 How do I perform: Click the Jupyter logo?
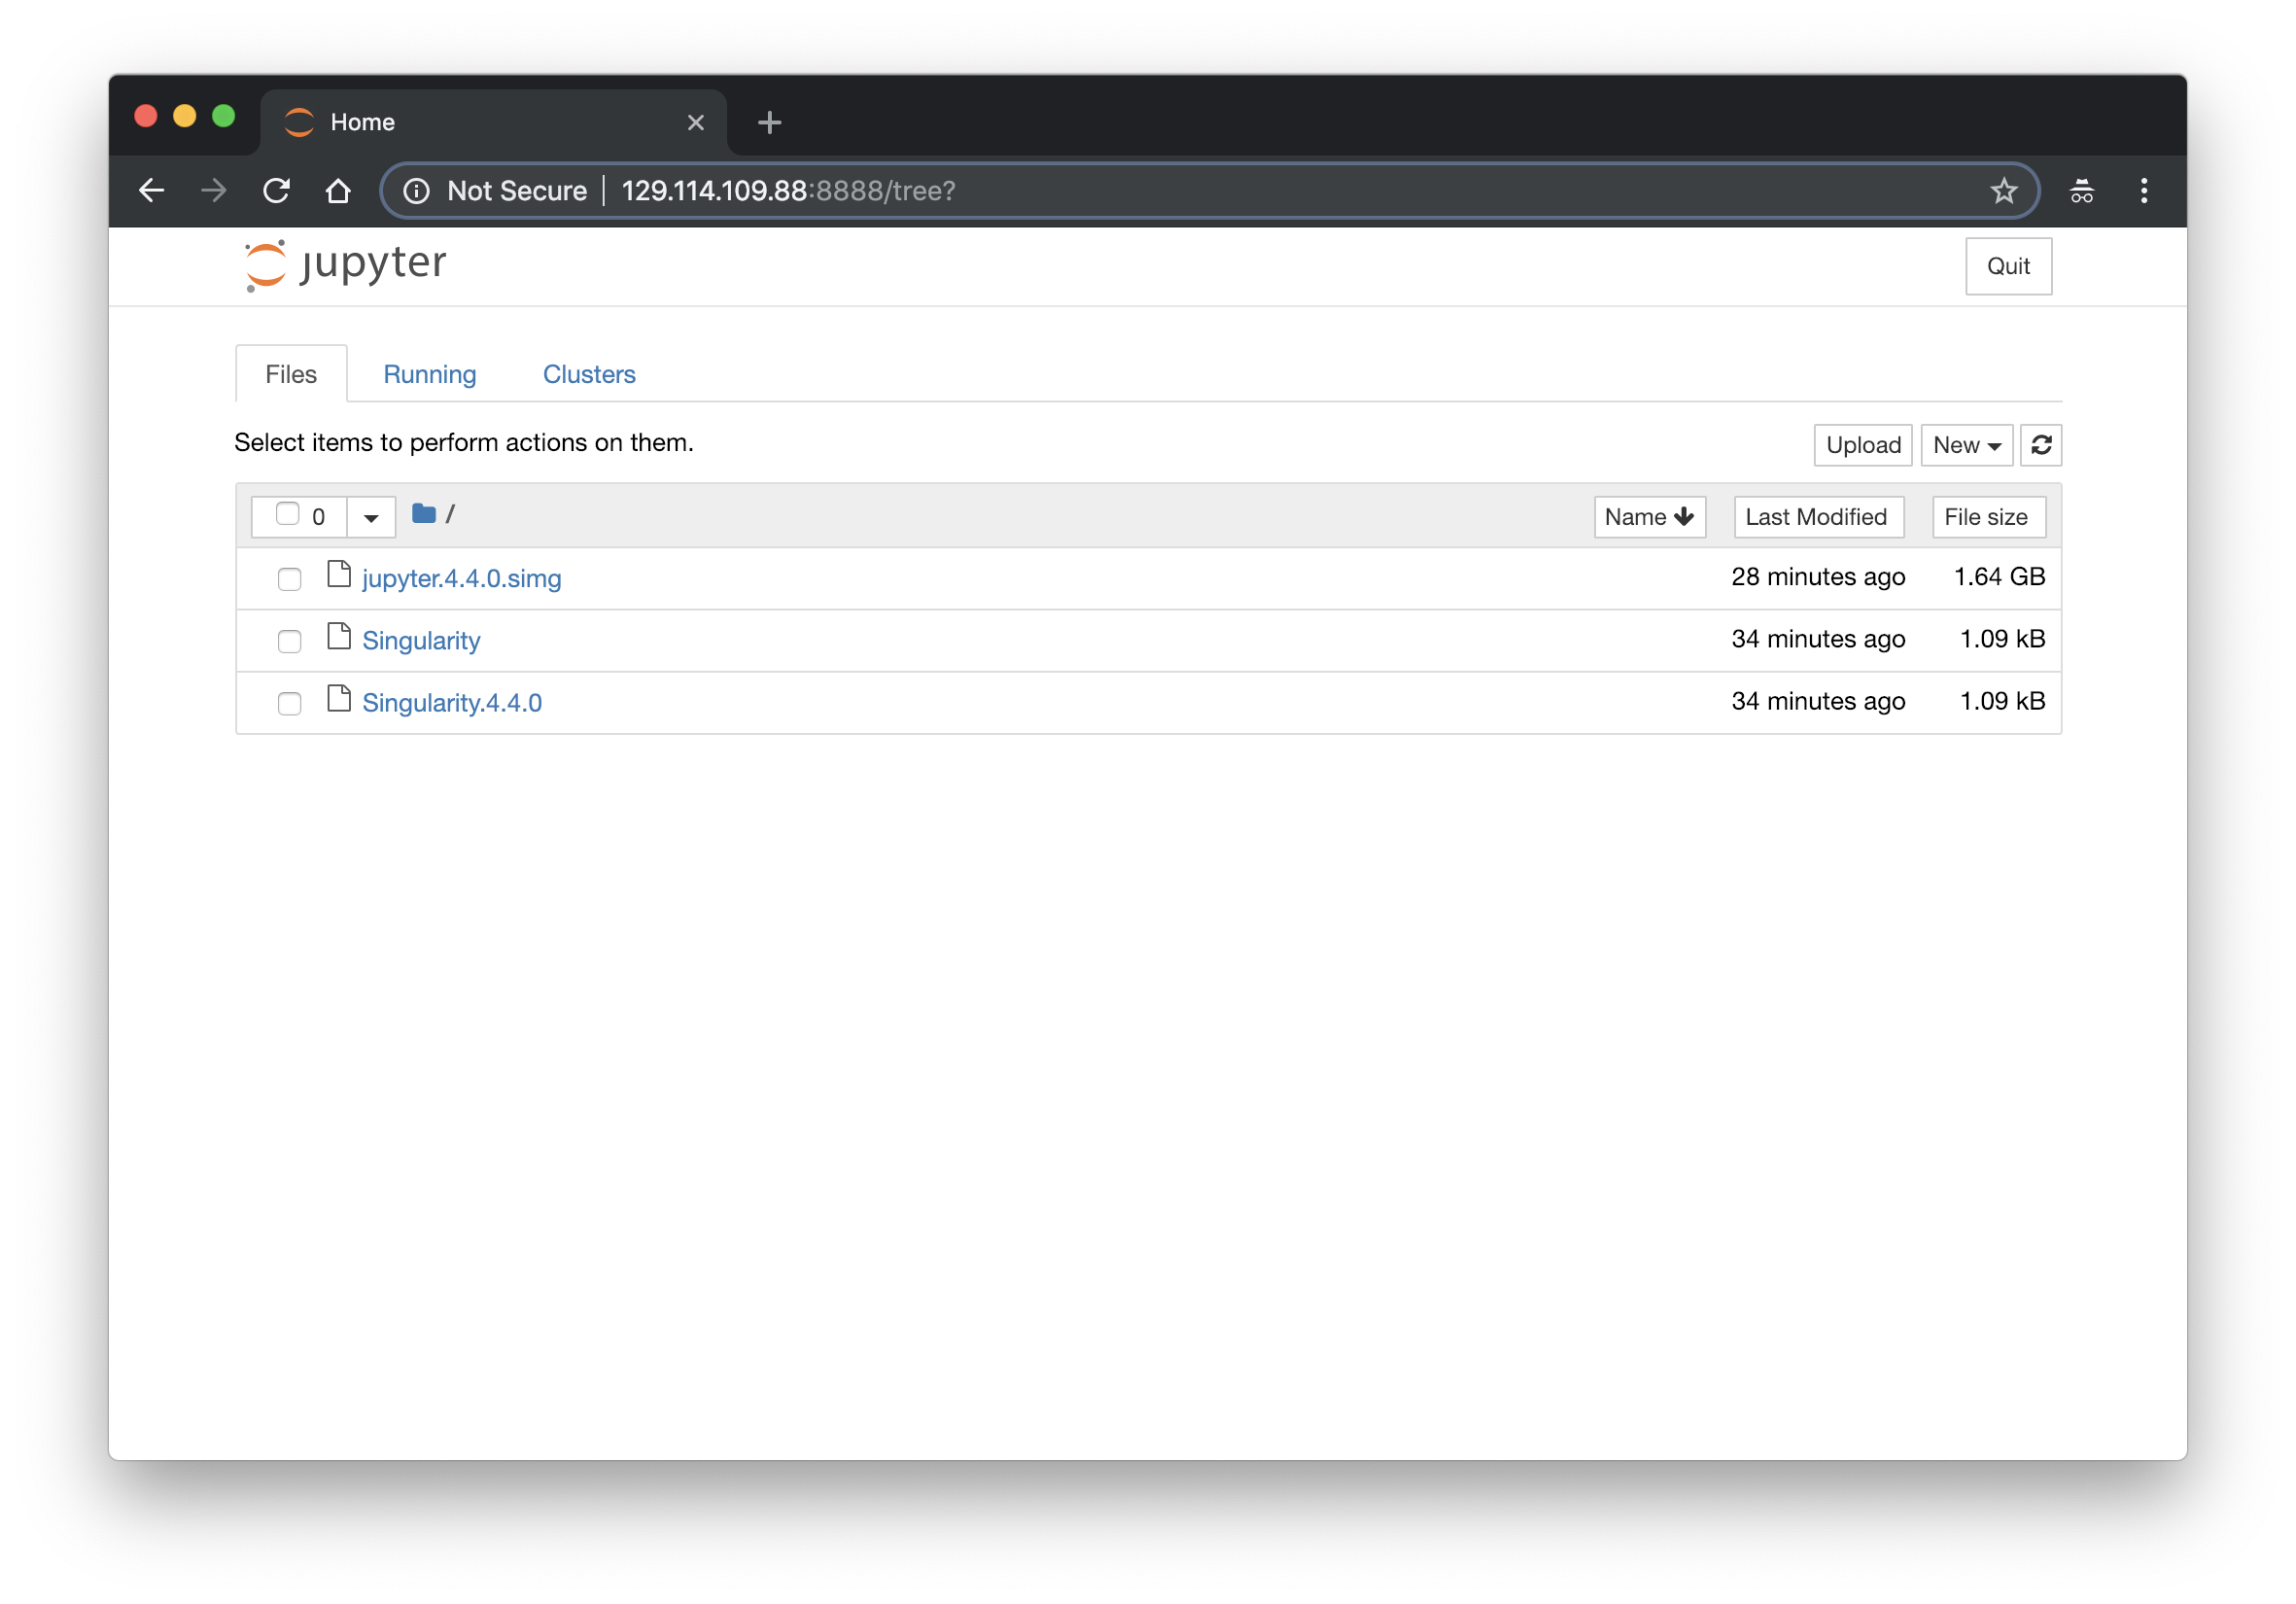click(344, 264)
